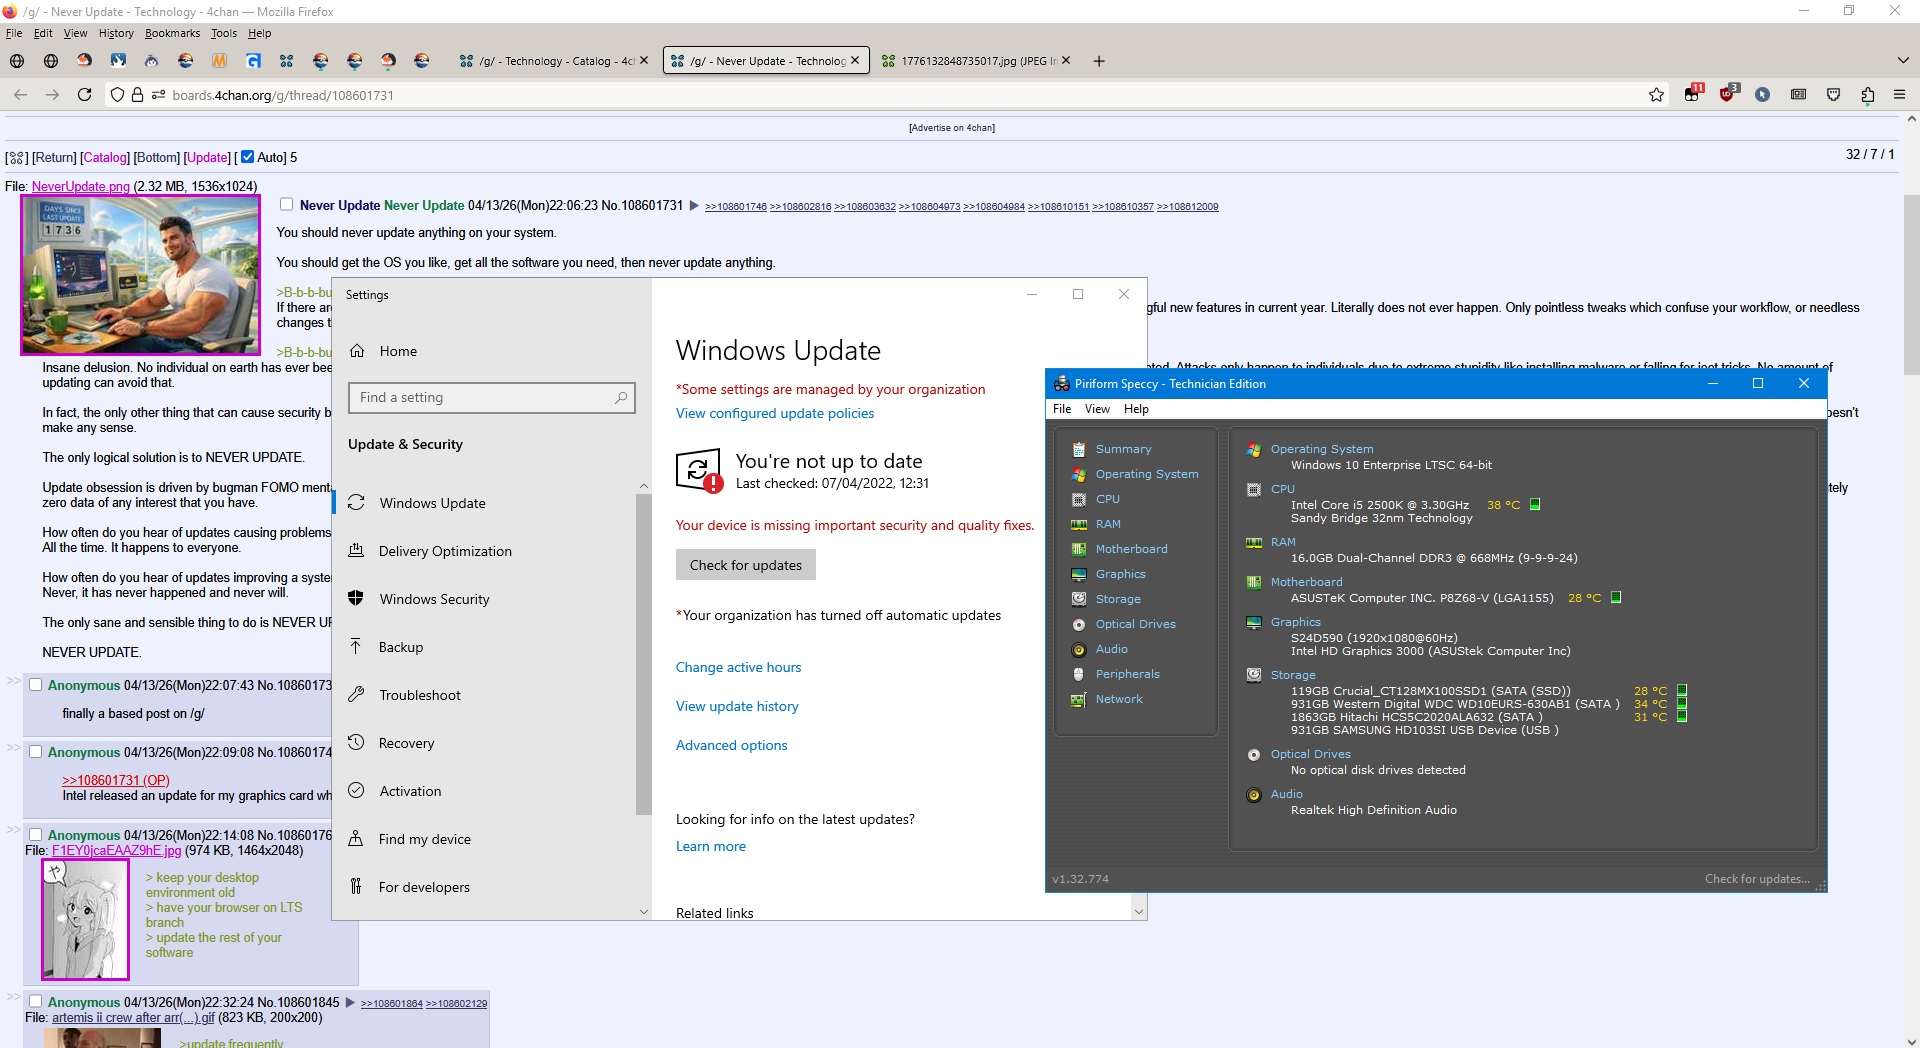The width and height of the screenshot is (1920, 1048).
Task: Go back with Firefox's back arrow
Action: point(20,95)
